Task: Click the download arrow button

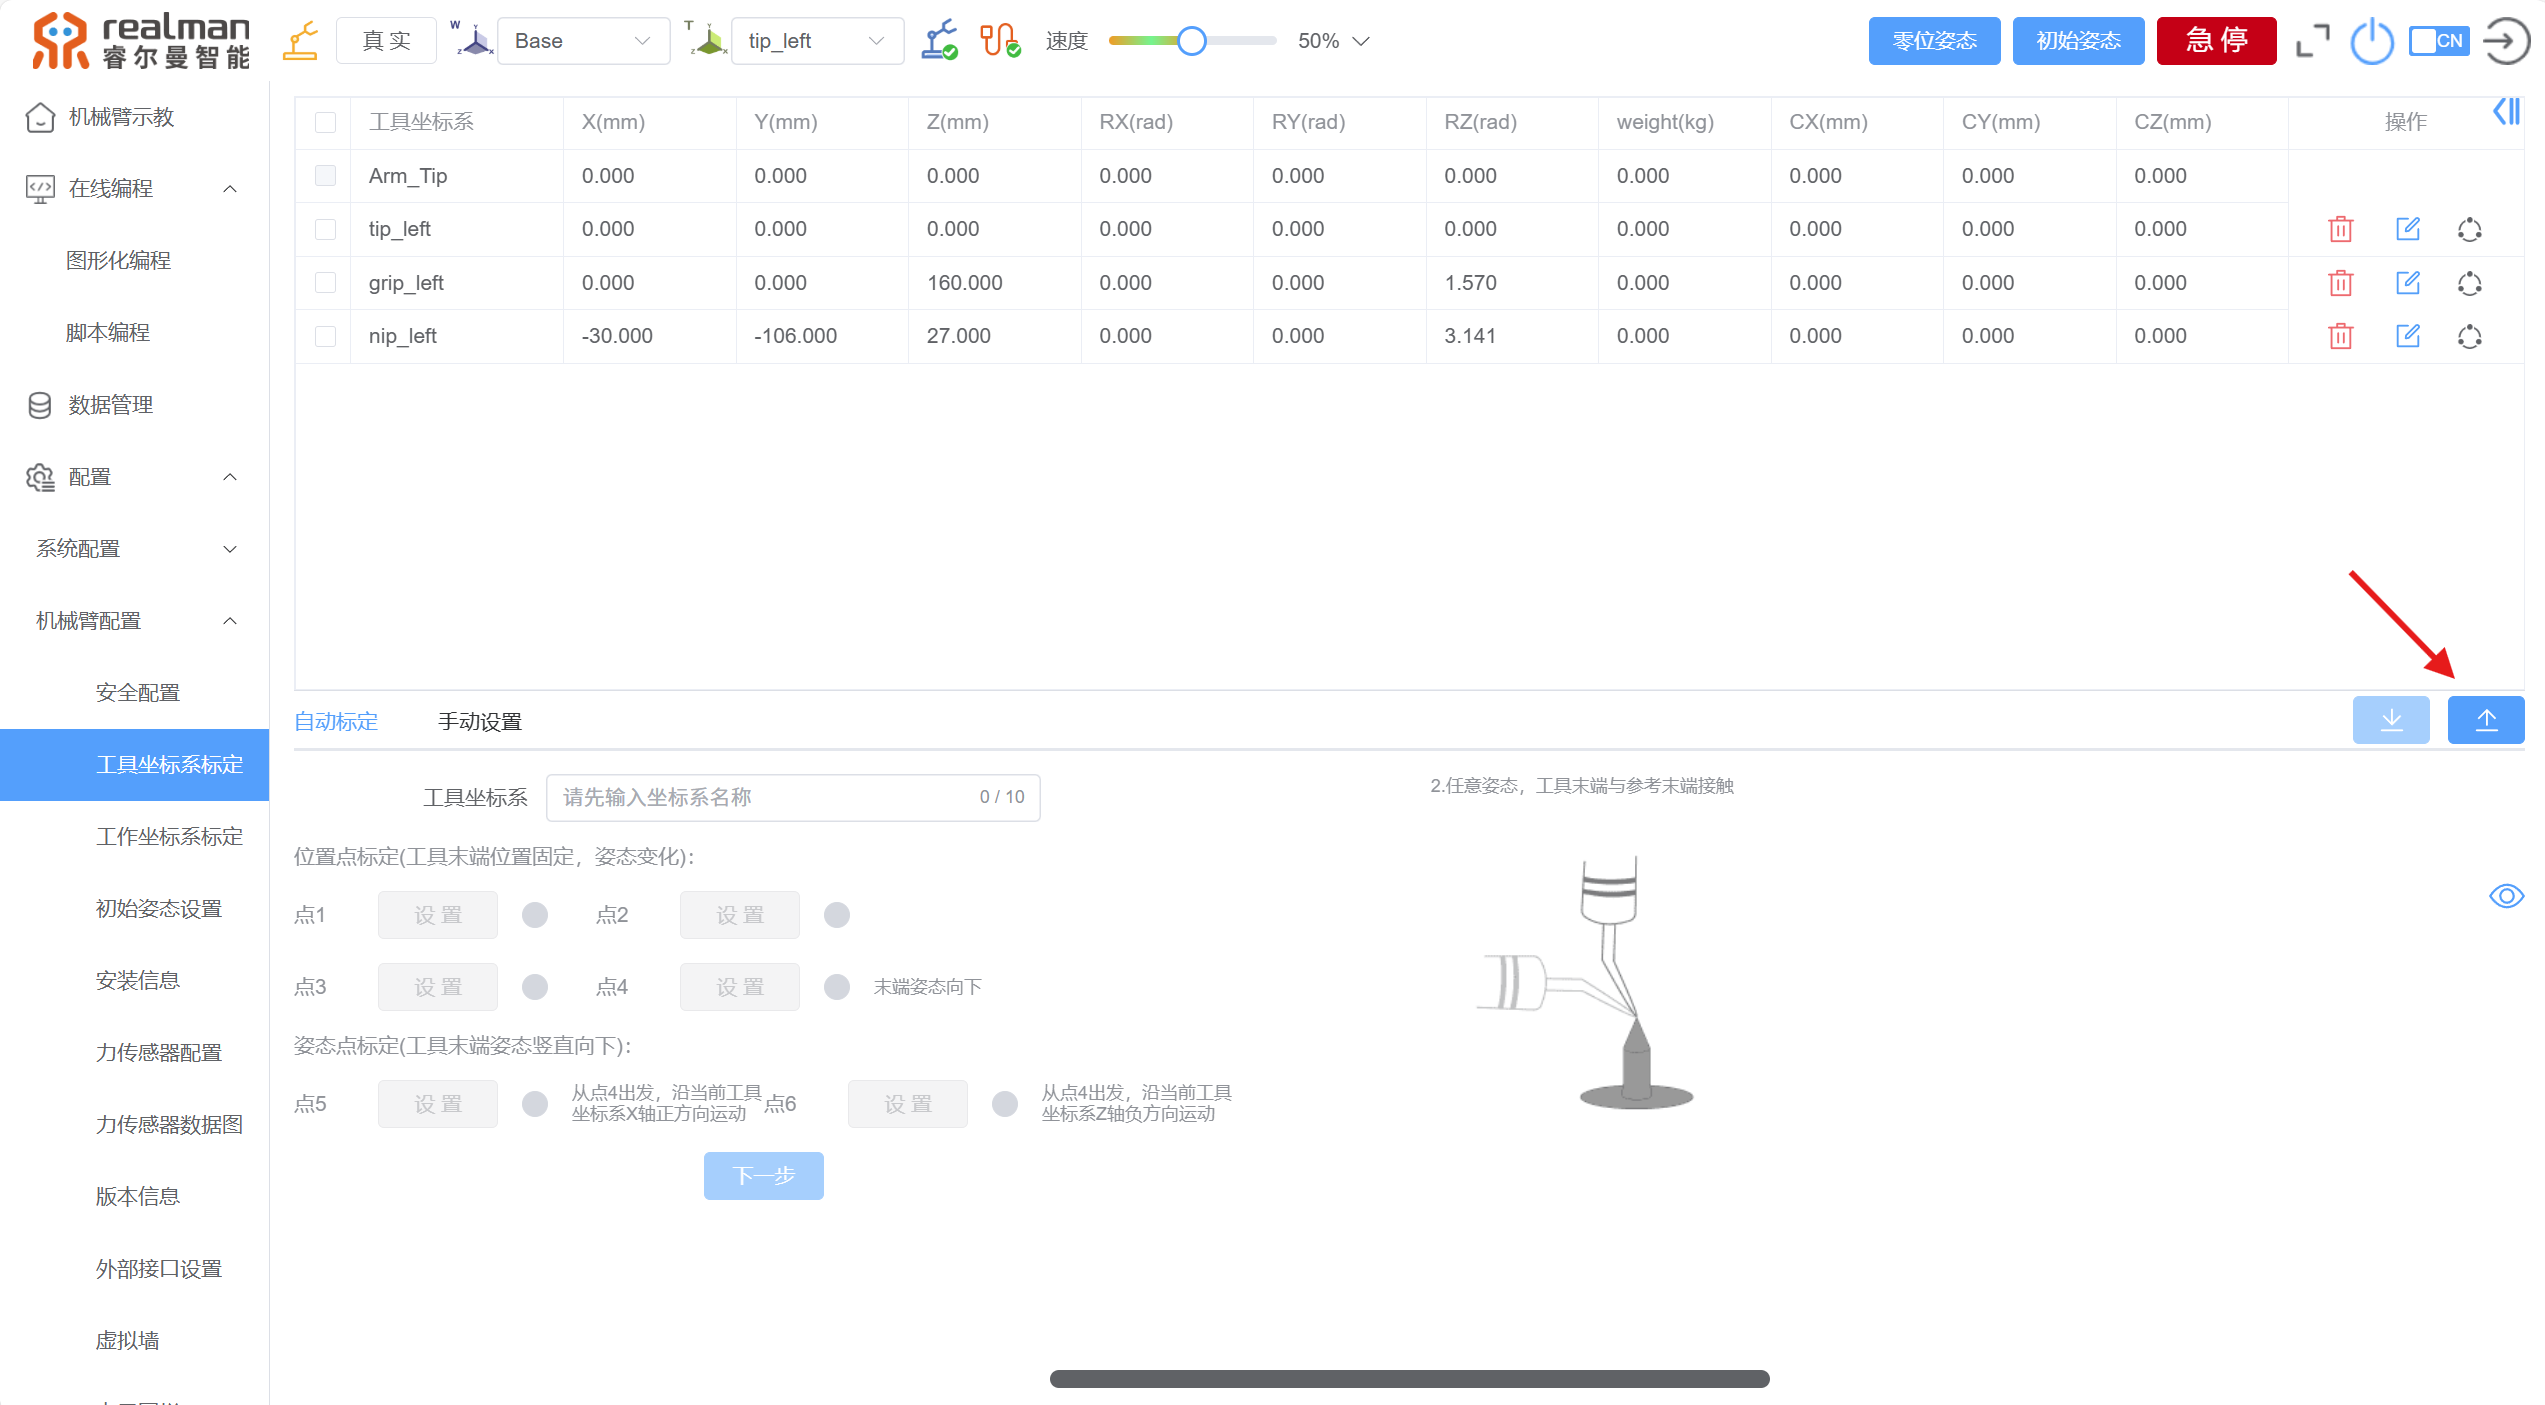Action: (x=2390, y=720)
